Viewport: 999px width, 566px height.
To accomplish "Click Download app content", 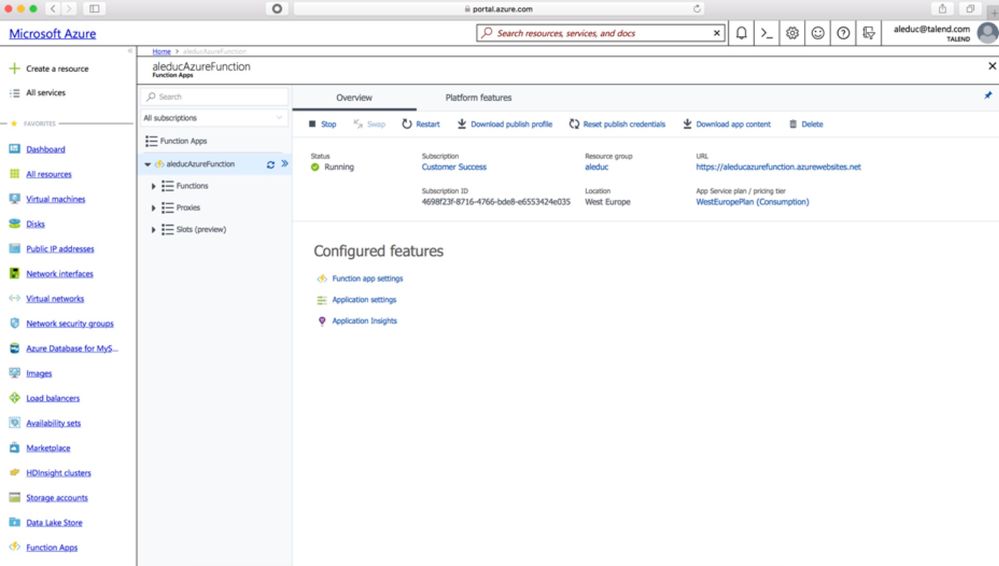I will (x=727, y=124).
